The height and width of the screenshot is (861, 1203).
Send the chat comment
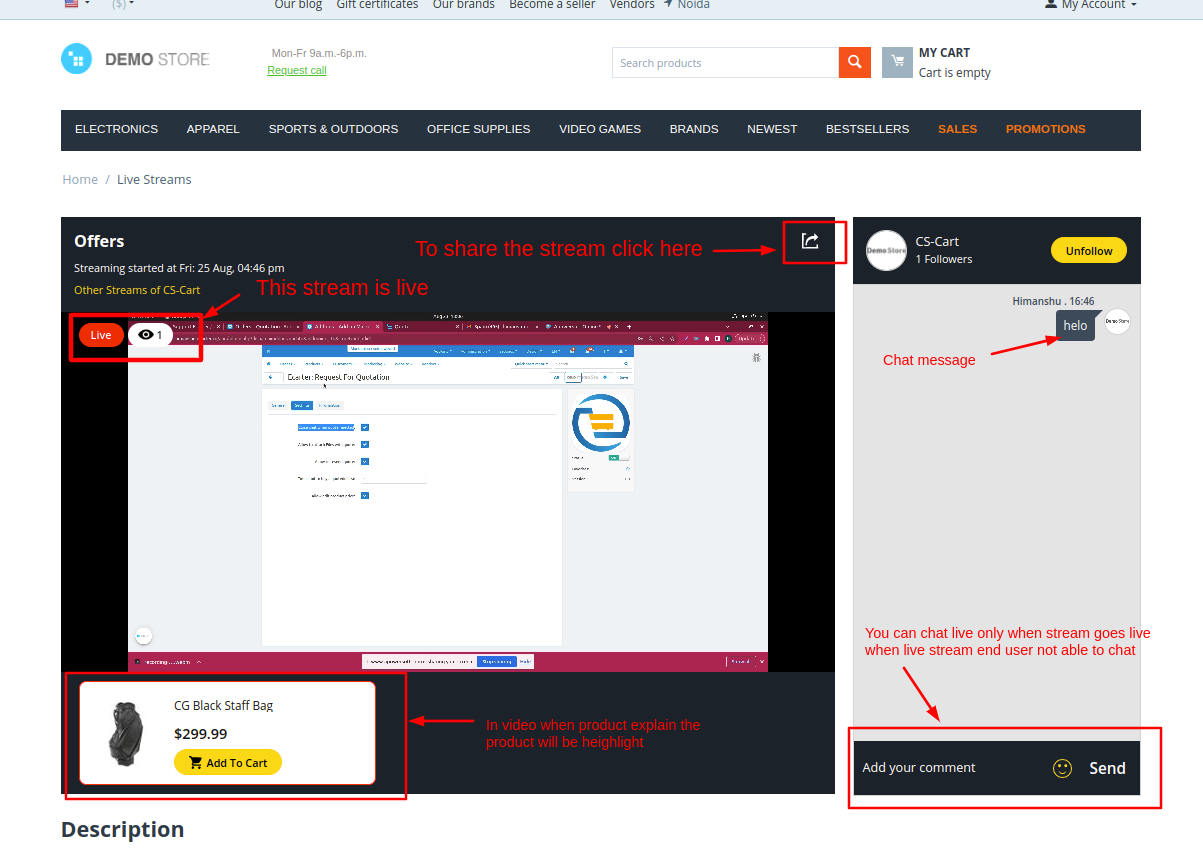click(1107, 768)
